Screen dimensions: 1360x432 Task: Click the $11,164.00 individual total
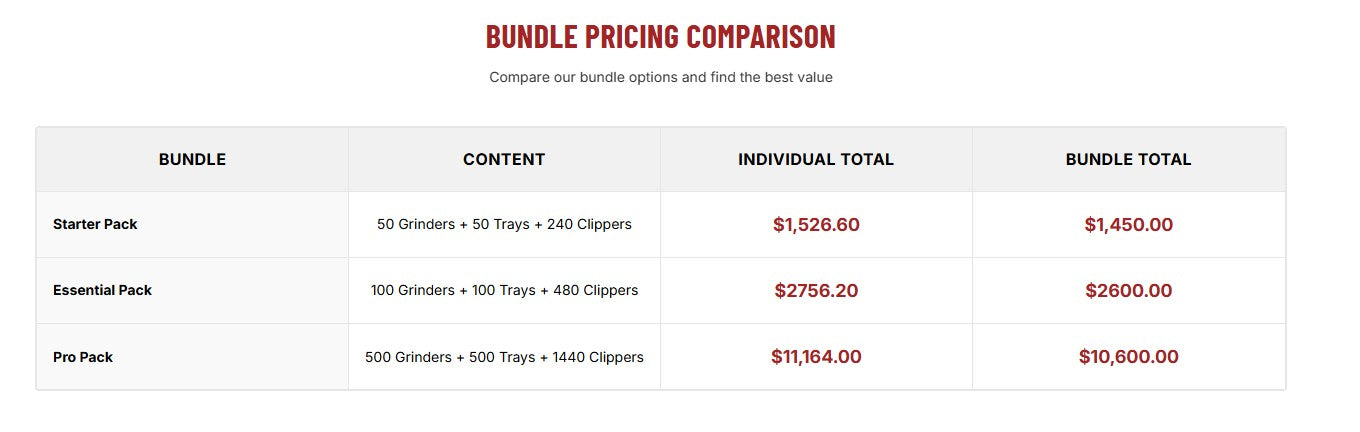(816, 357)
